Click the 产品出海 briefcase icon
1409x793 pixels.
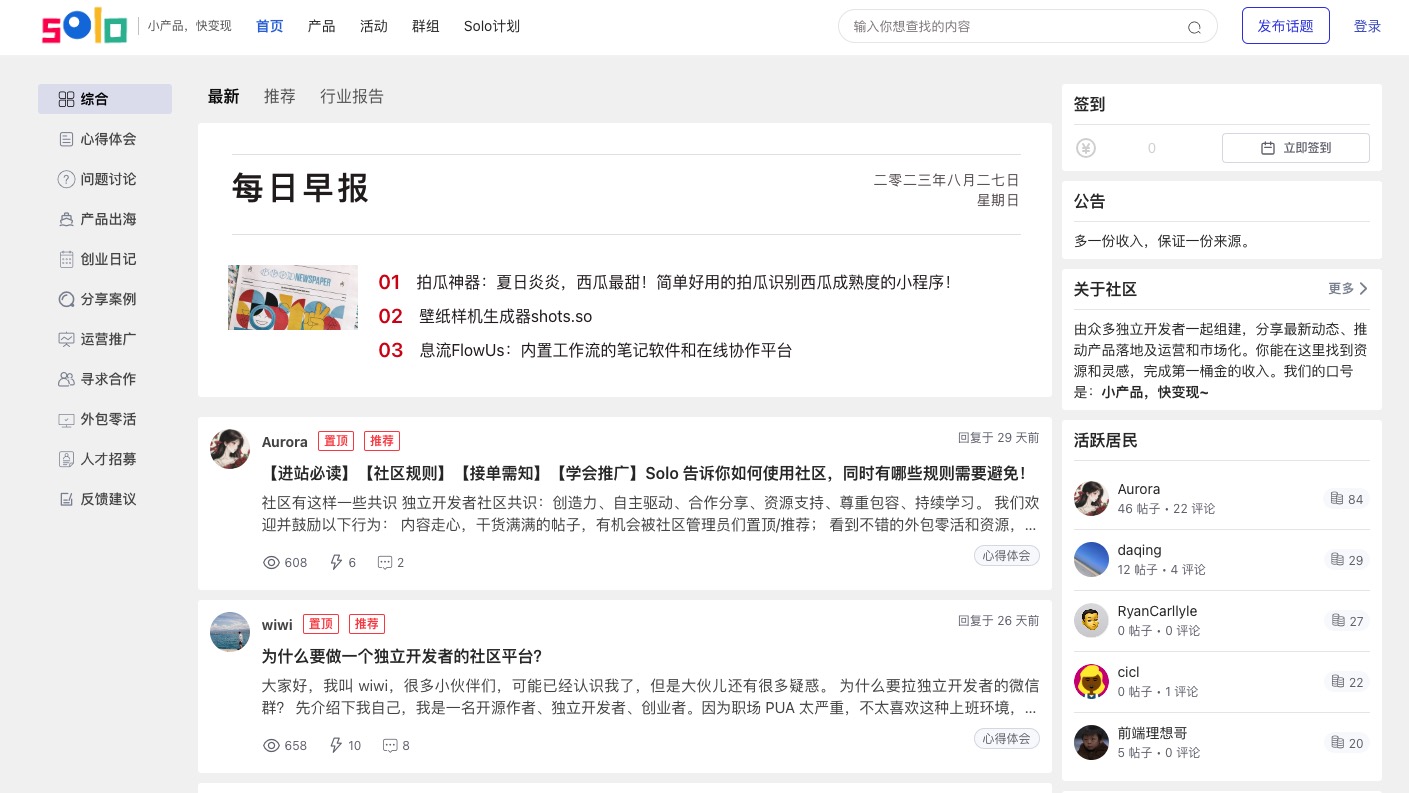66,219
